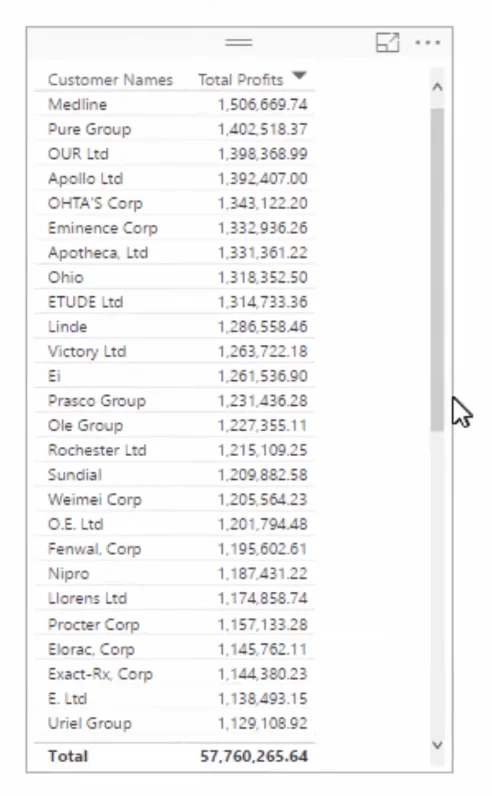Click the scrollbar up arrow
The height and width of the screenshot is (796, 492).
pyautogui.click(x=437, y=87)
